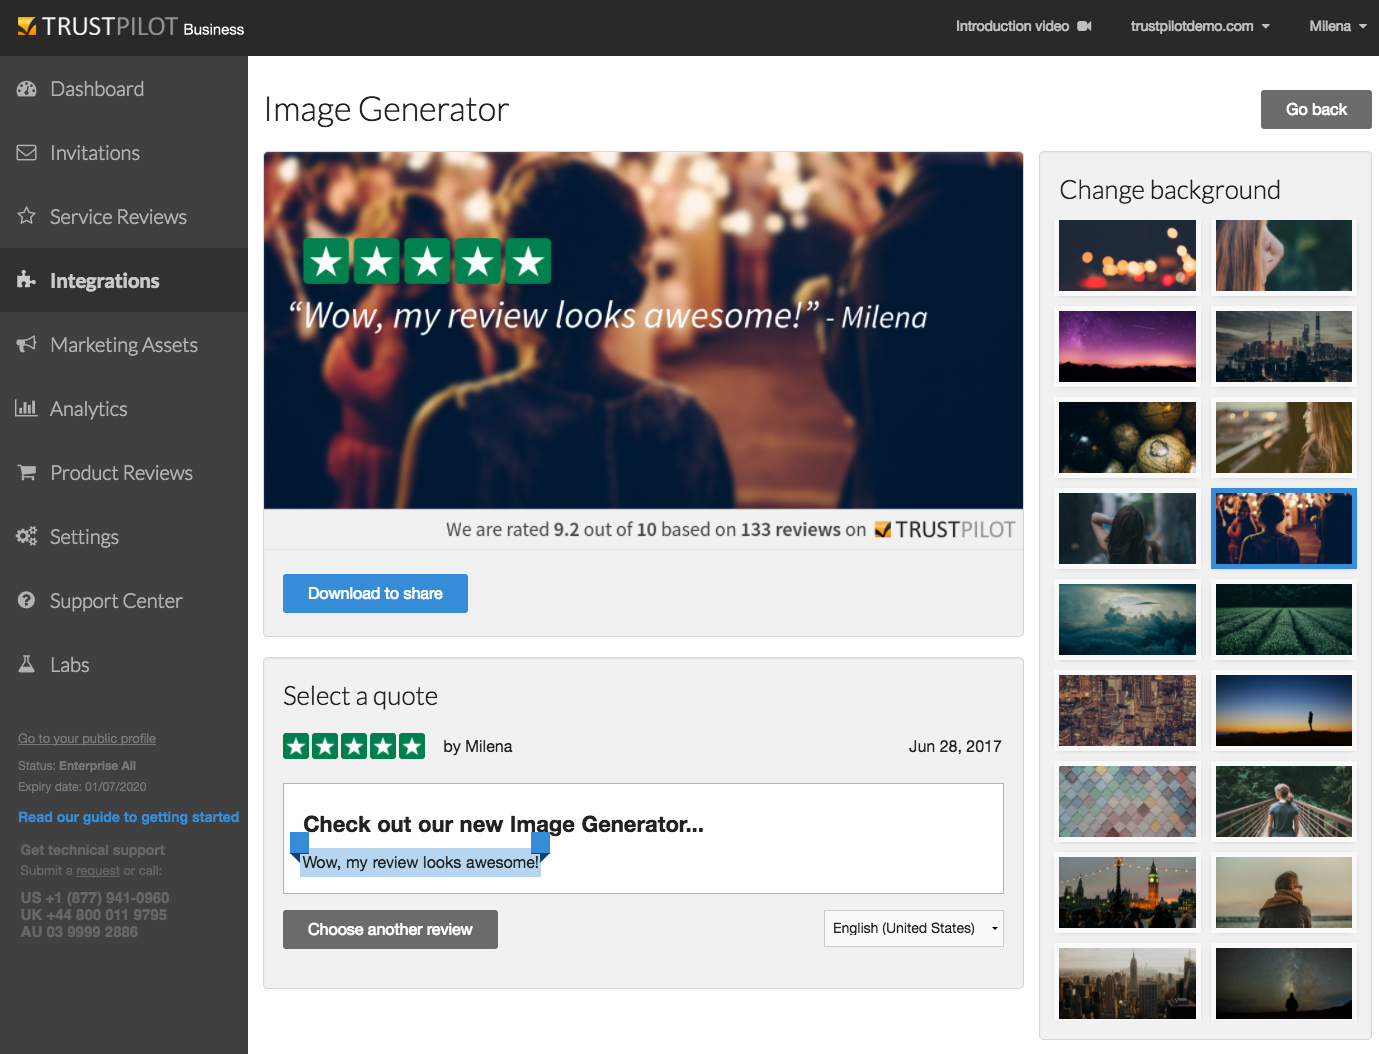Image resolution: width=1379 pixels, height=1054 pixels.
Task: Open the Labs sidebar item
Action: [124, 665]
